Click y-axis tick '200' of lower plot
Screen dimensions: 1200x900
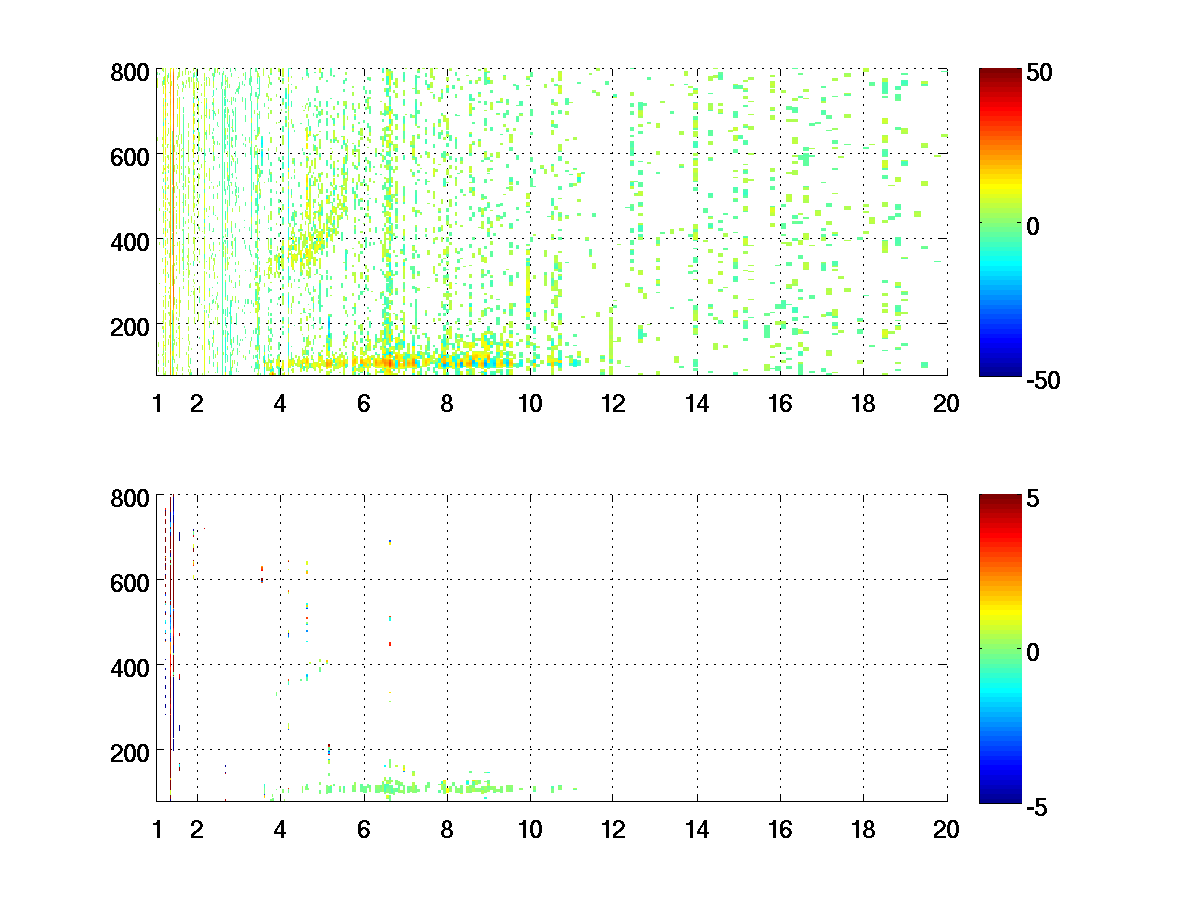[130, 751]
